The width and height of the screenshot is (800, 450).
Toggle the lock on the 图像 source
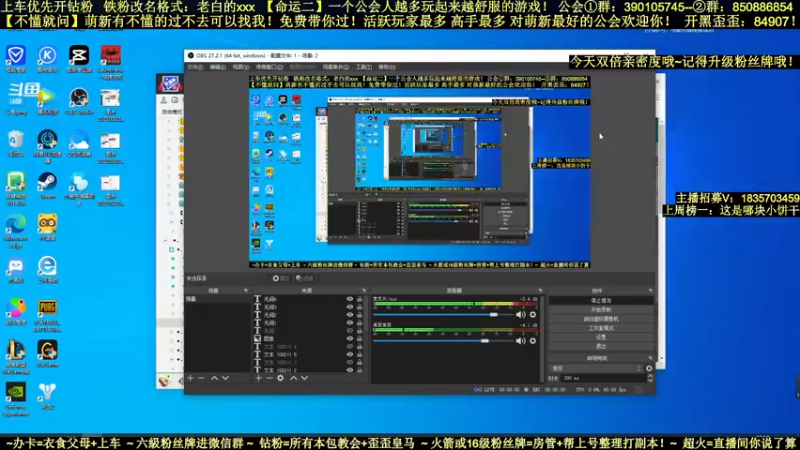pyautogui.click(x=360, y=338)
